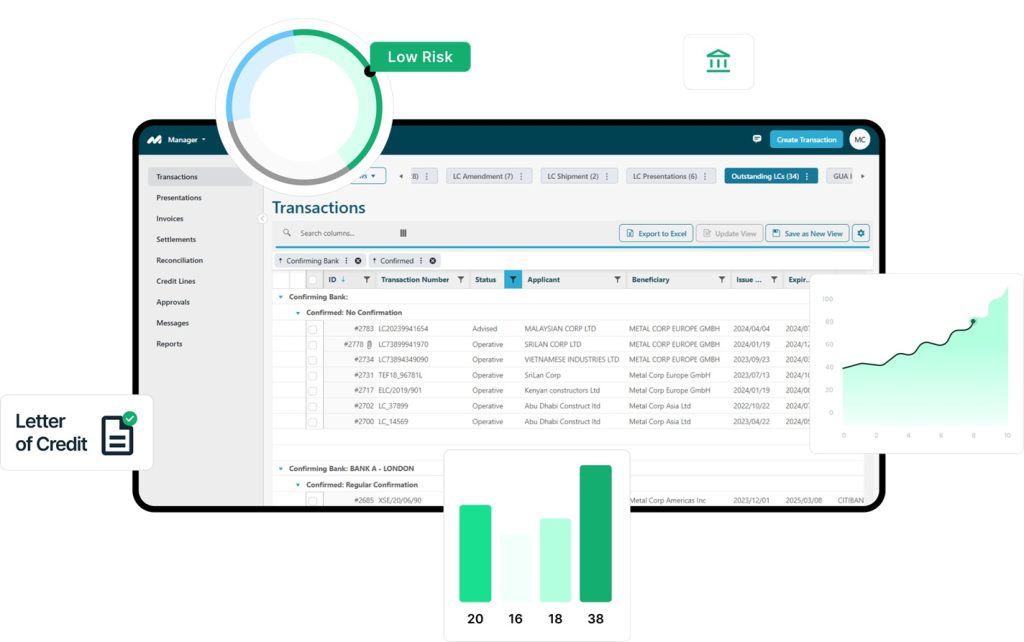This screenshot has height=642, width=1024.
Task: Open the column chooser icon beside search
Action: [403, 233]
